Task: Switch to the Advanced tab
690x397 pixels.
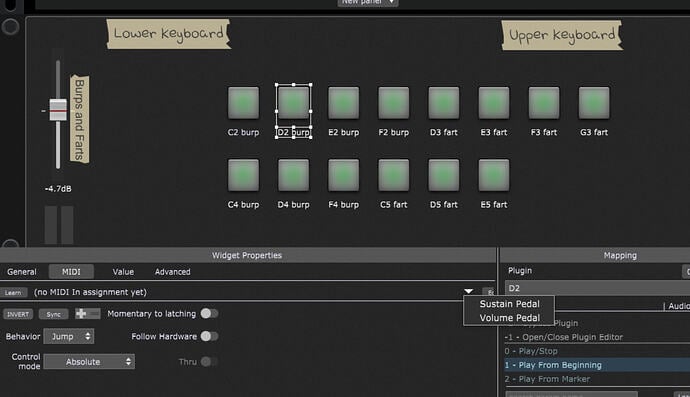Action: click(x=172, y=272)
